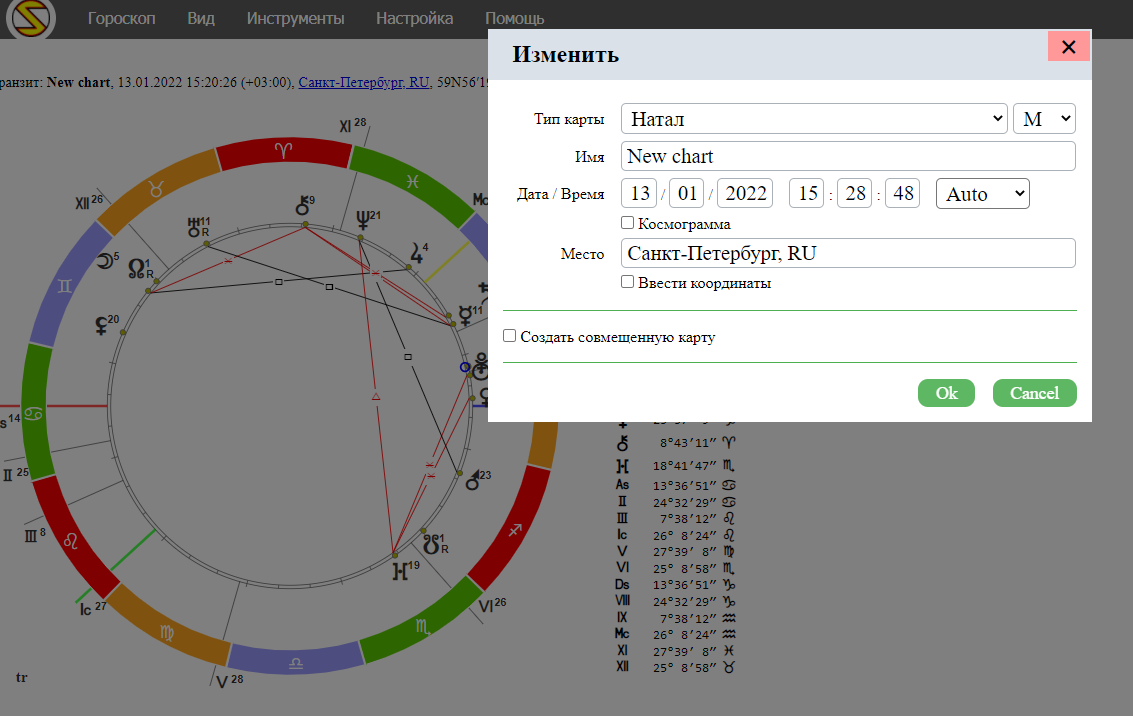
Task: Select the Moon glyph in the chart
Action: pos(107,261)
